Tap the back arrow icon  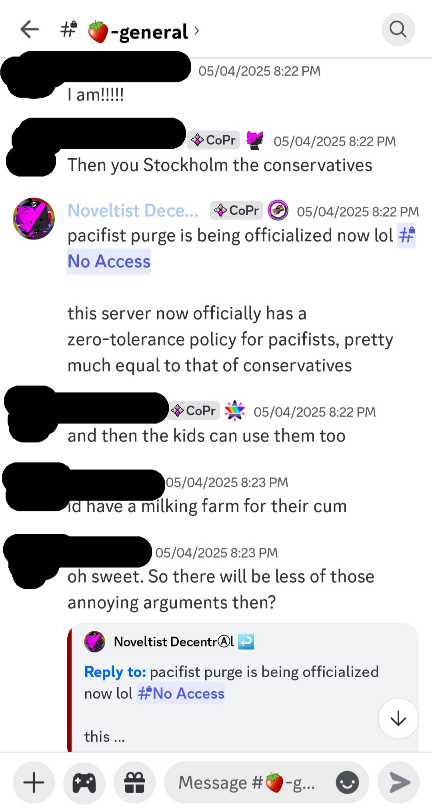pyautogui.click(x=30, y=30)
